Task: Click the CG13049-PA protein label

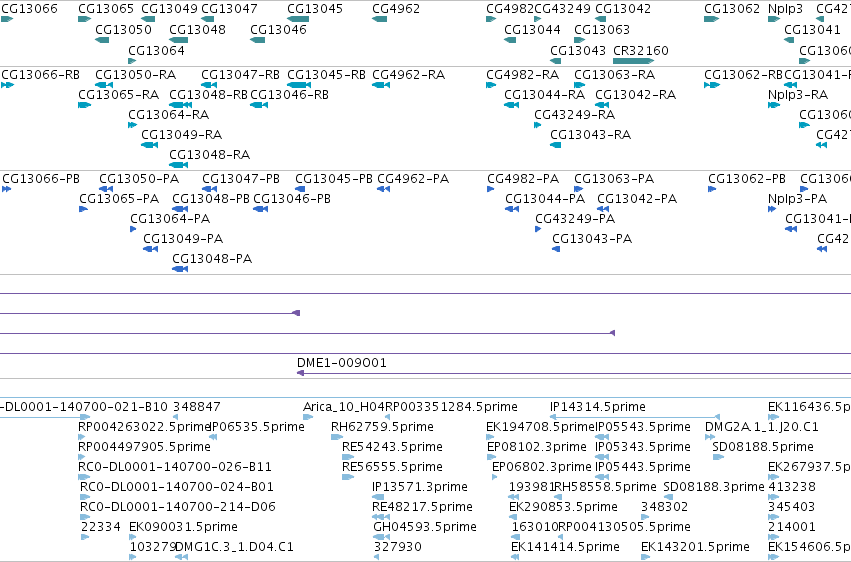Action: pos(183,239)
